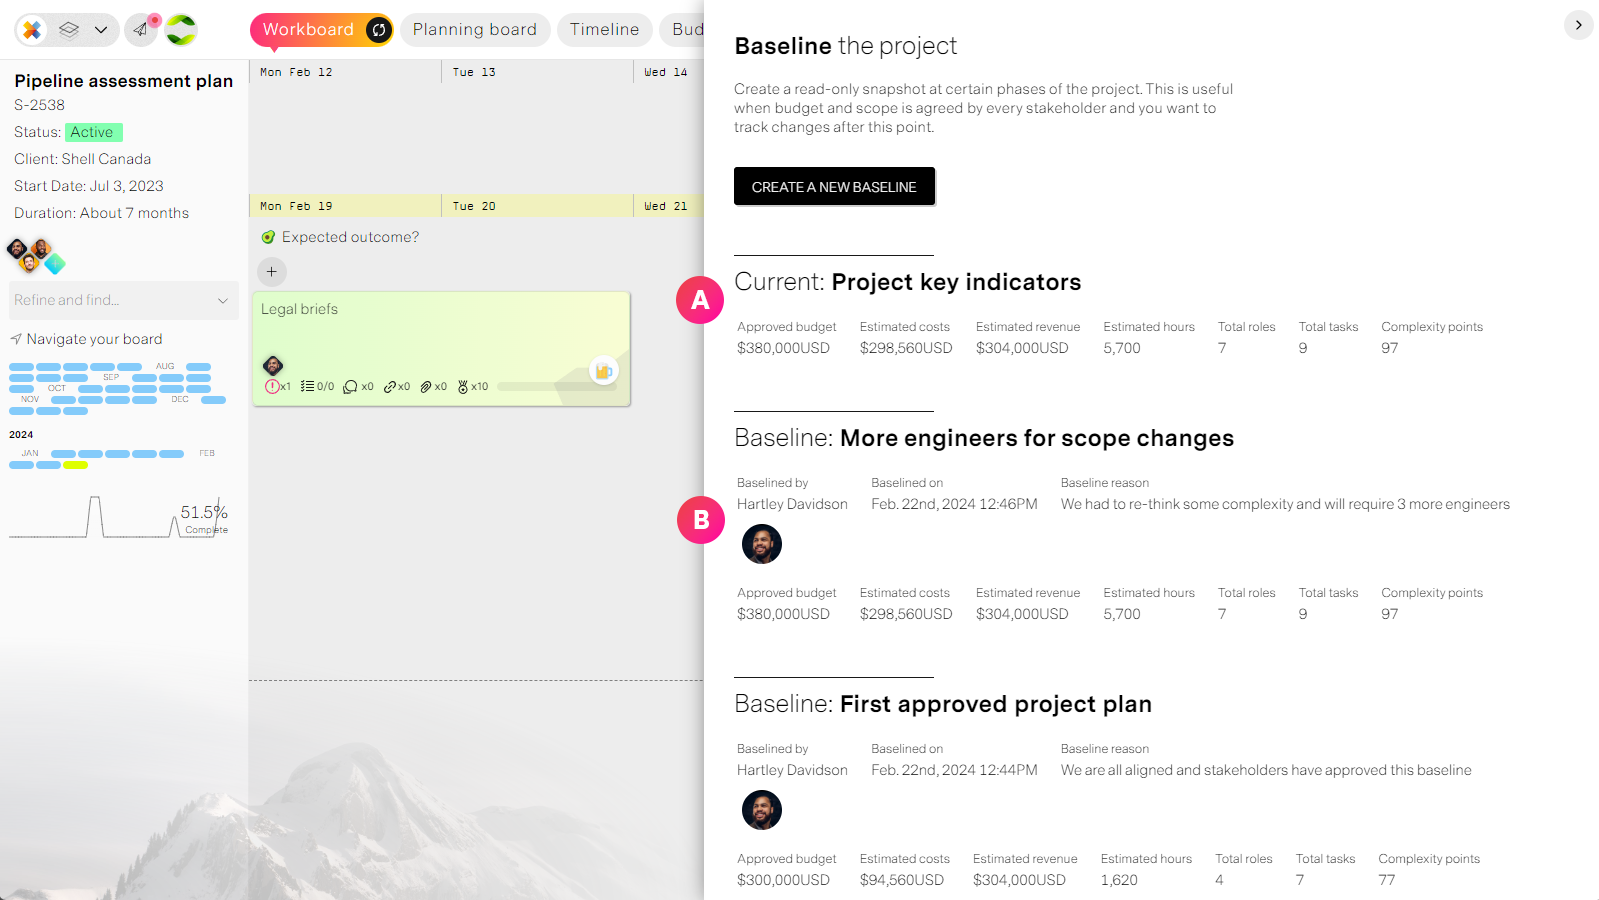Click Create a New Baseline button

[x=834, y=186]
